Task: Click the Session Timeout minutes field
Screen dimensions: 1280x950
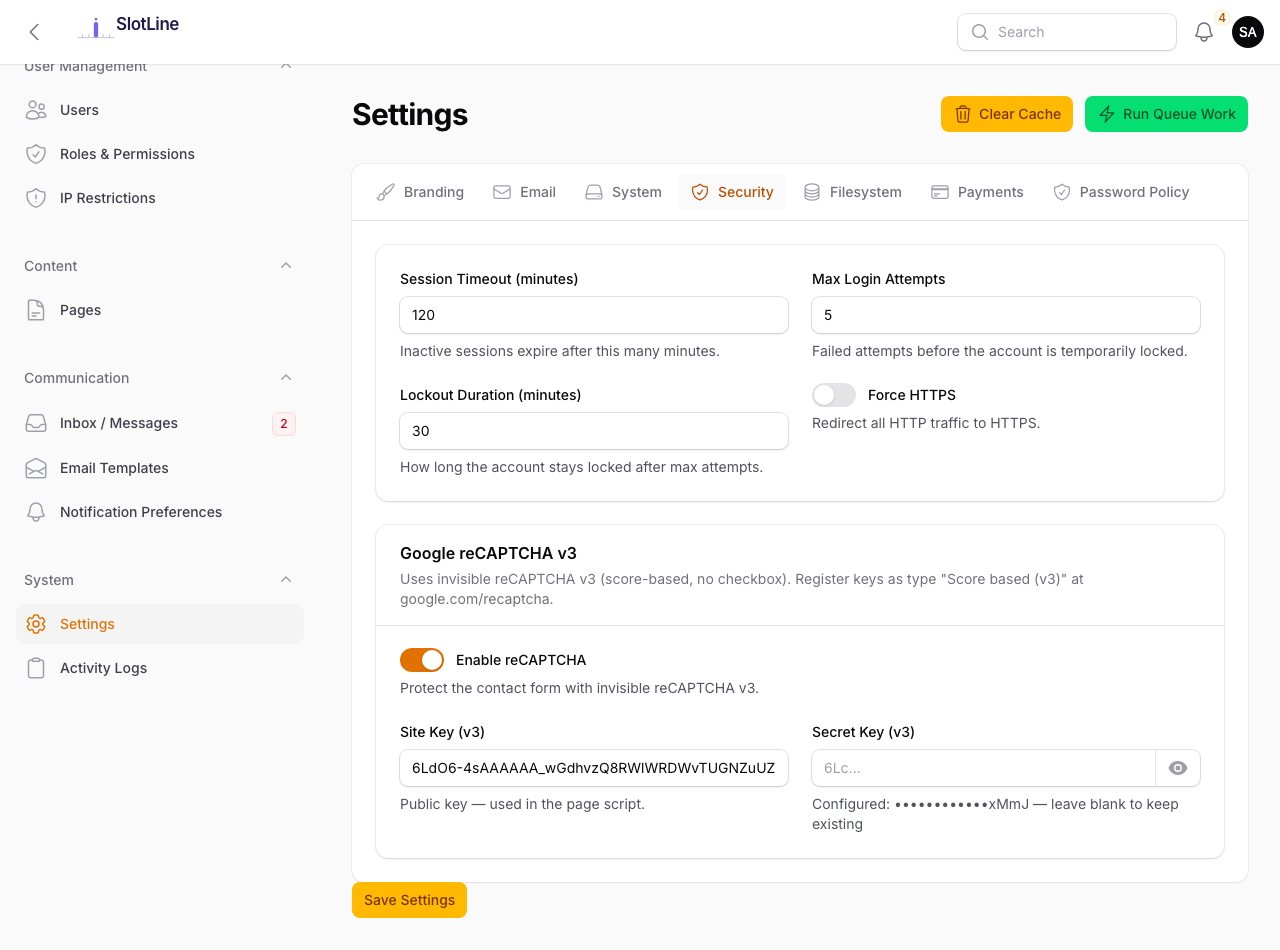Action: [x=594, y=315]
